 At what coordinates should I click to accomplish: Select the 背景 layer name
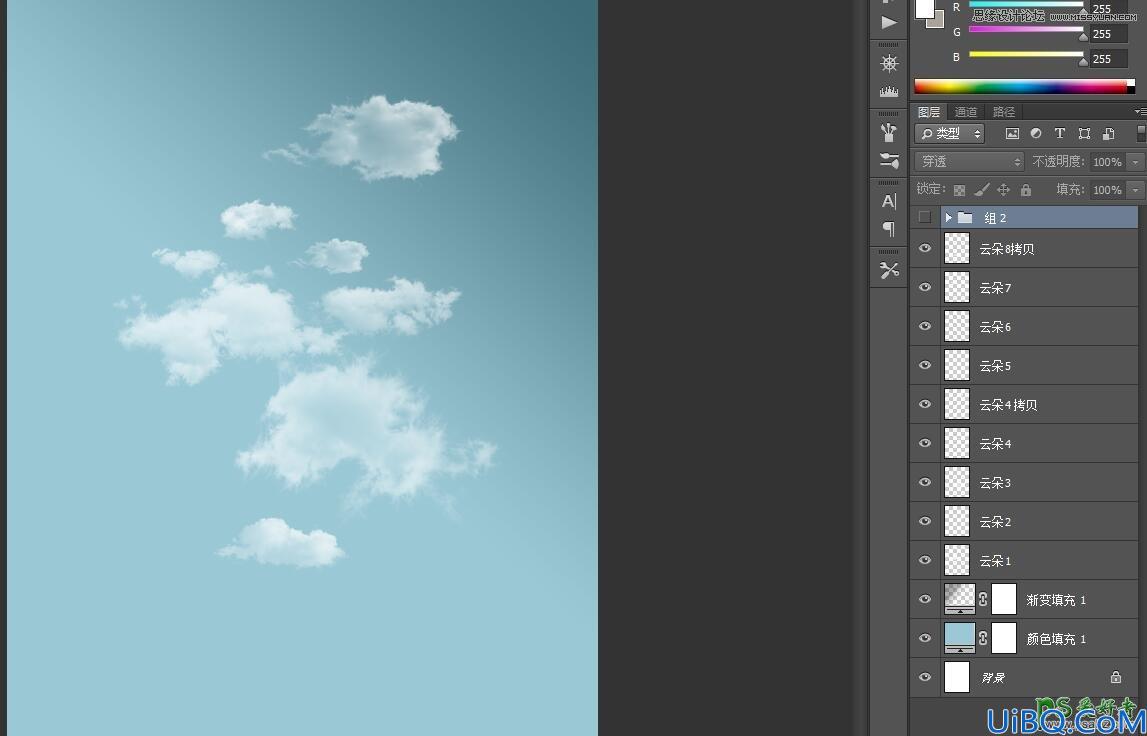[993, 677]
